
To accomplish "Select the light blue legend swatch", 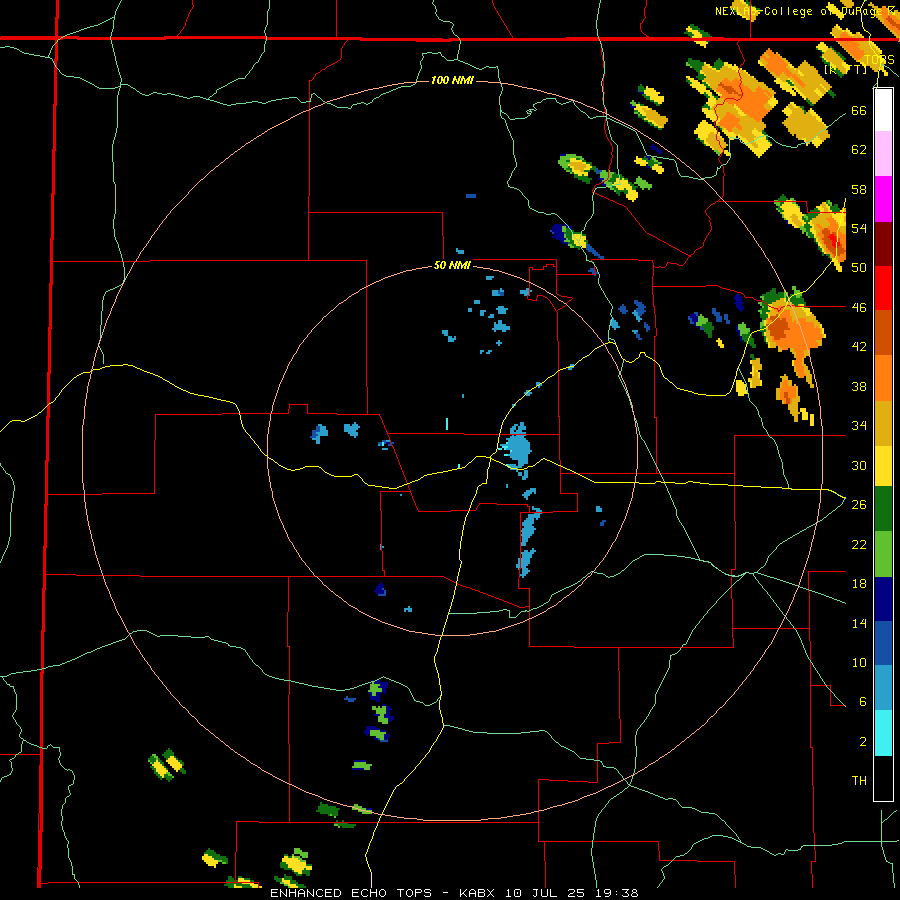I will click(x=883, y=687).
